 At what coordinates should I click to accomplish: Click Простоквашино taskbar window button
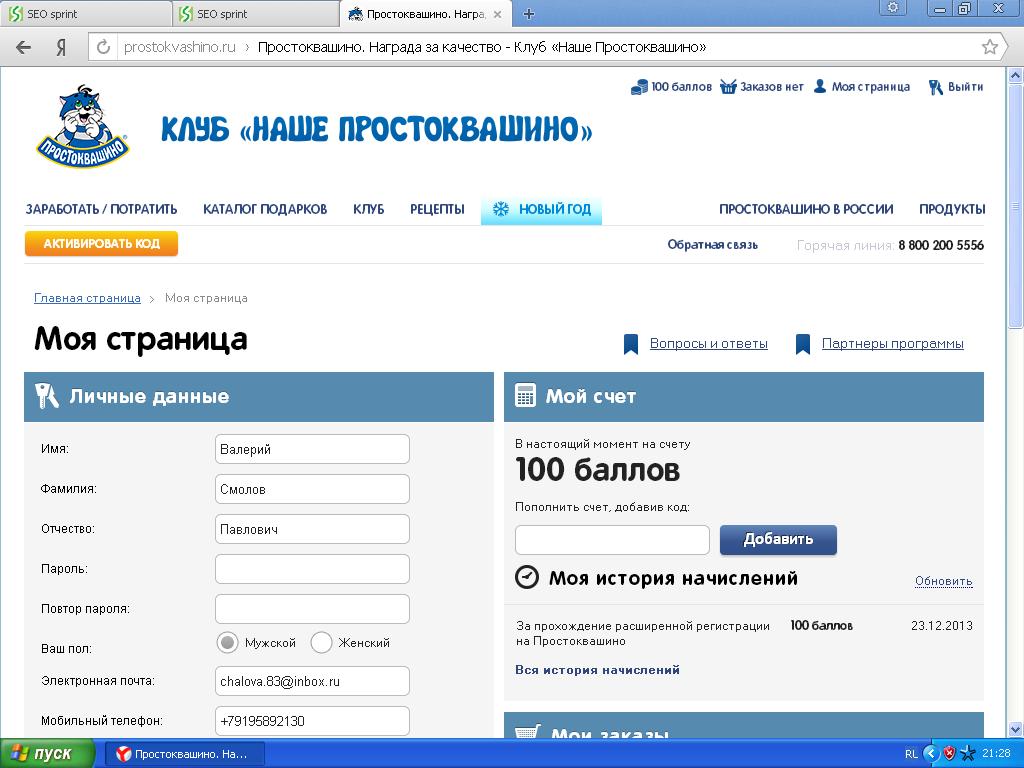coord(184,754)
